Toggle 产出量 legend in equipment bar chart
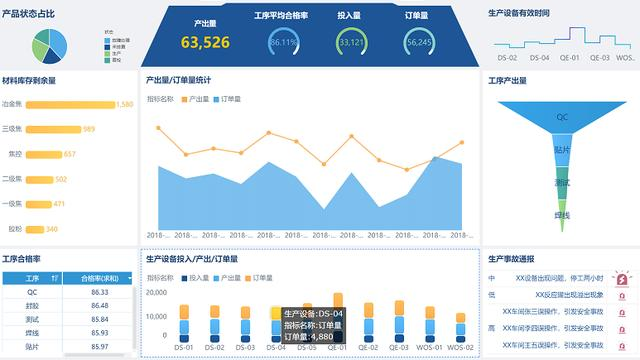Viewport: 640px width, 360px height. click(x=227, y=278)
